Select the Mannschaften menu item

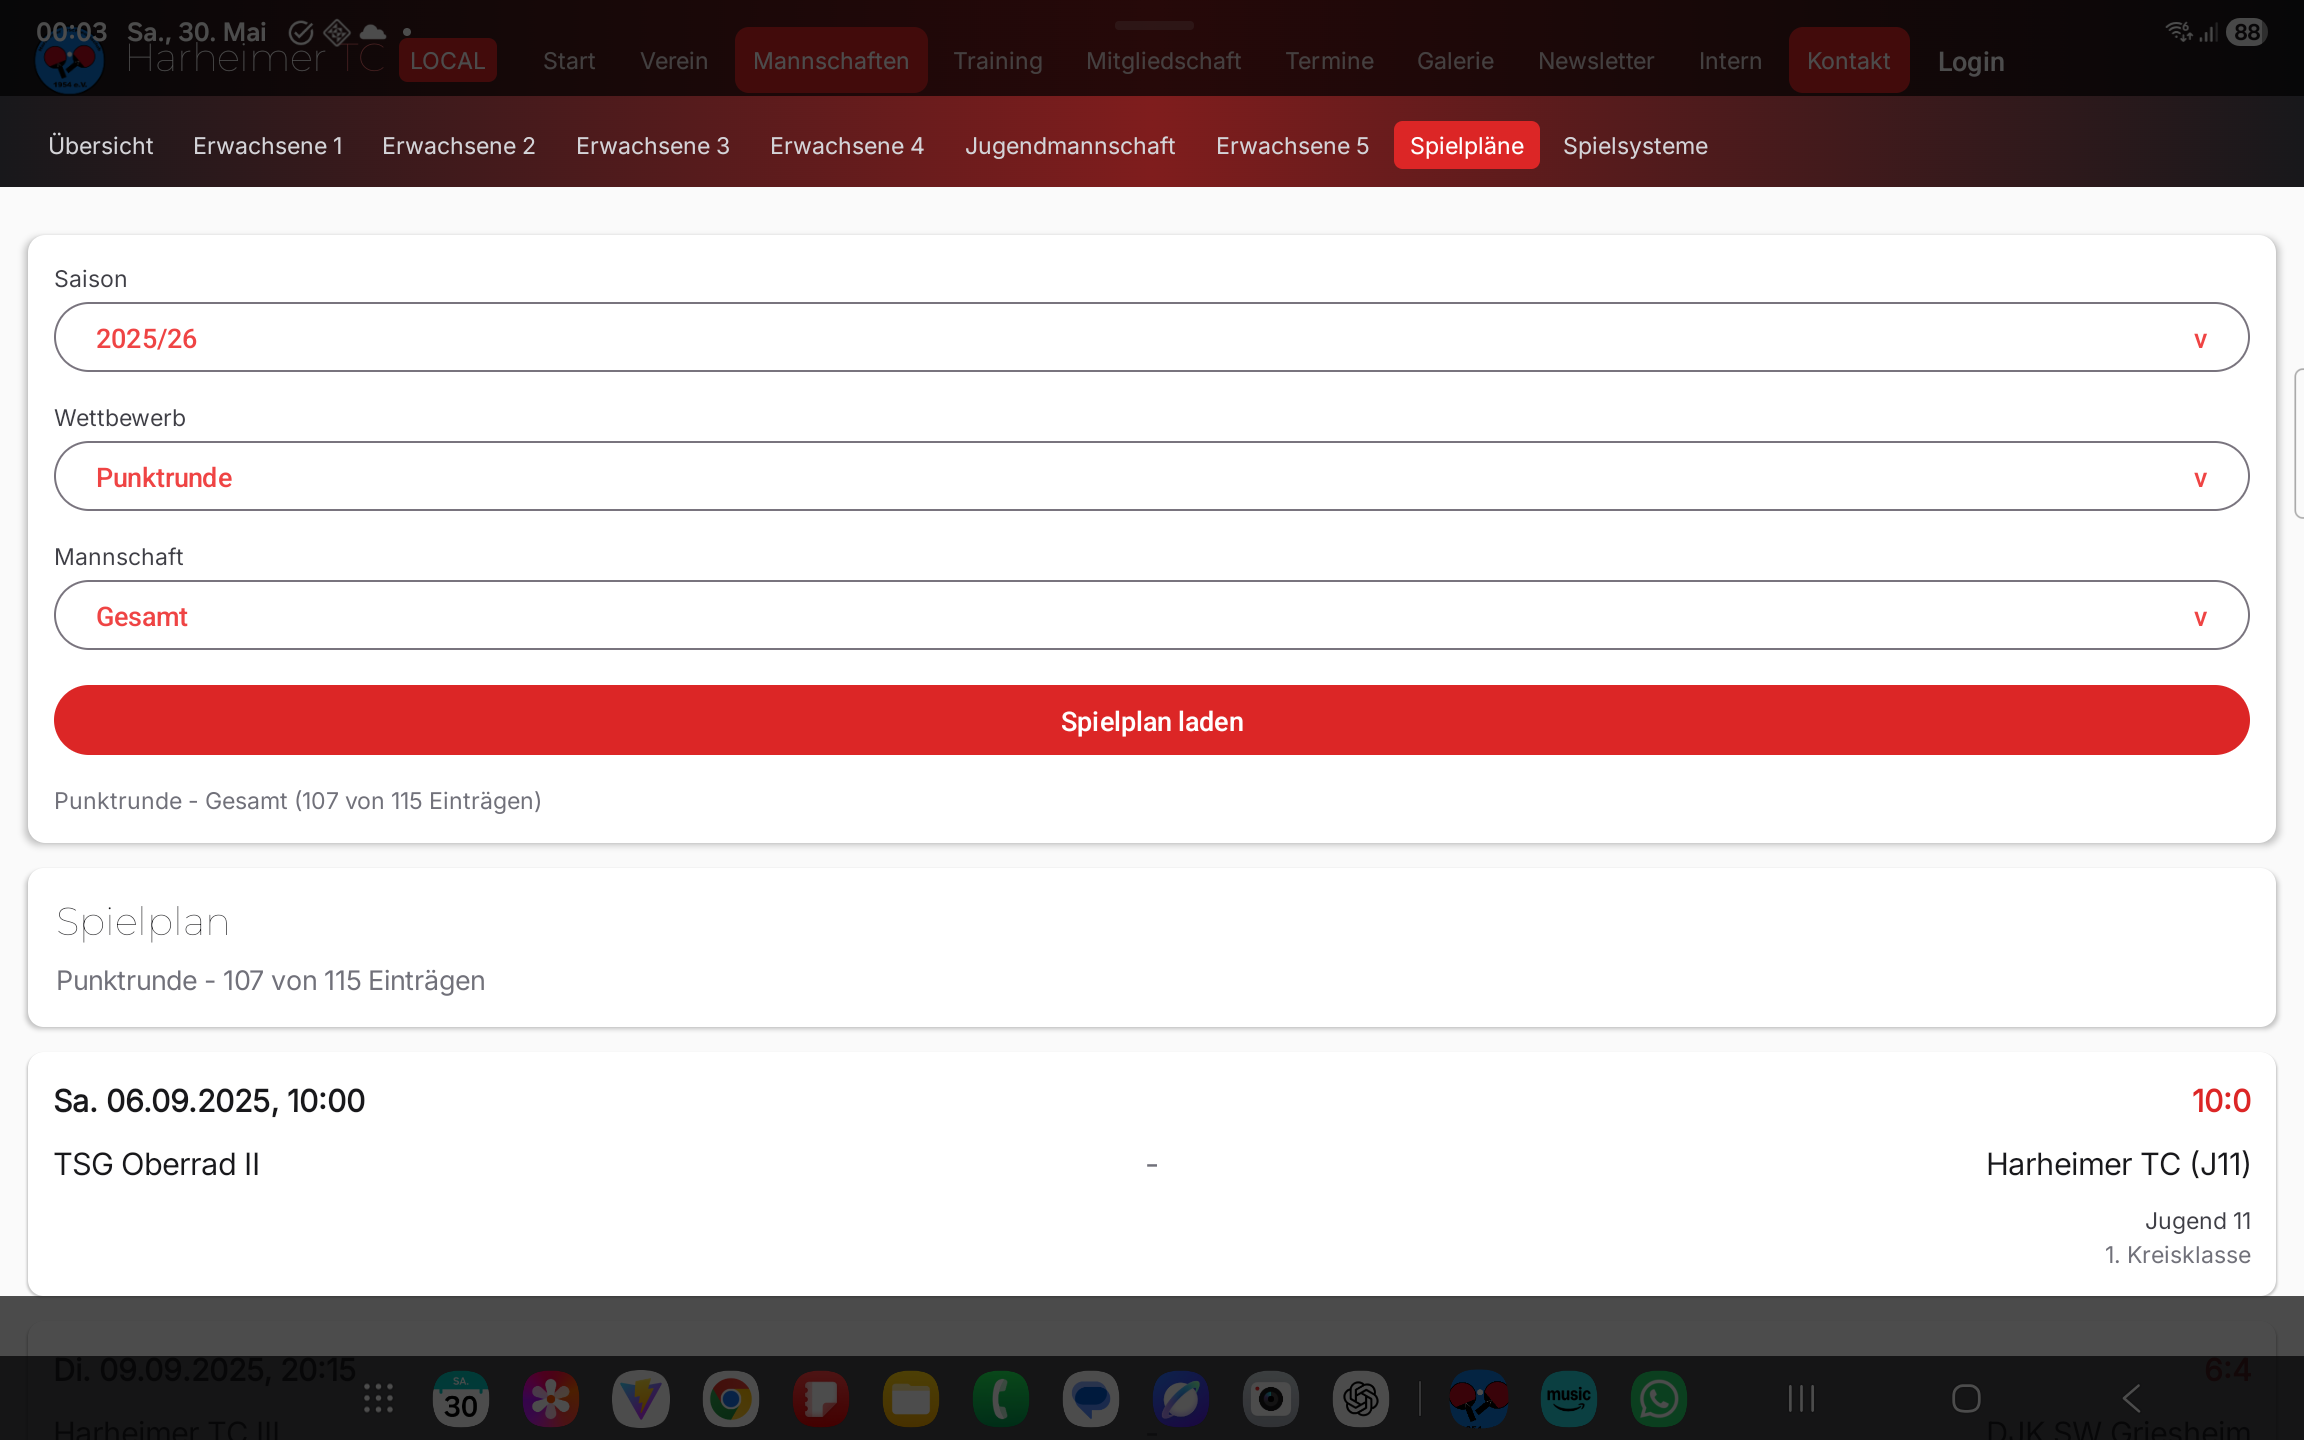pos(831,61)
